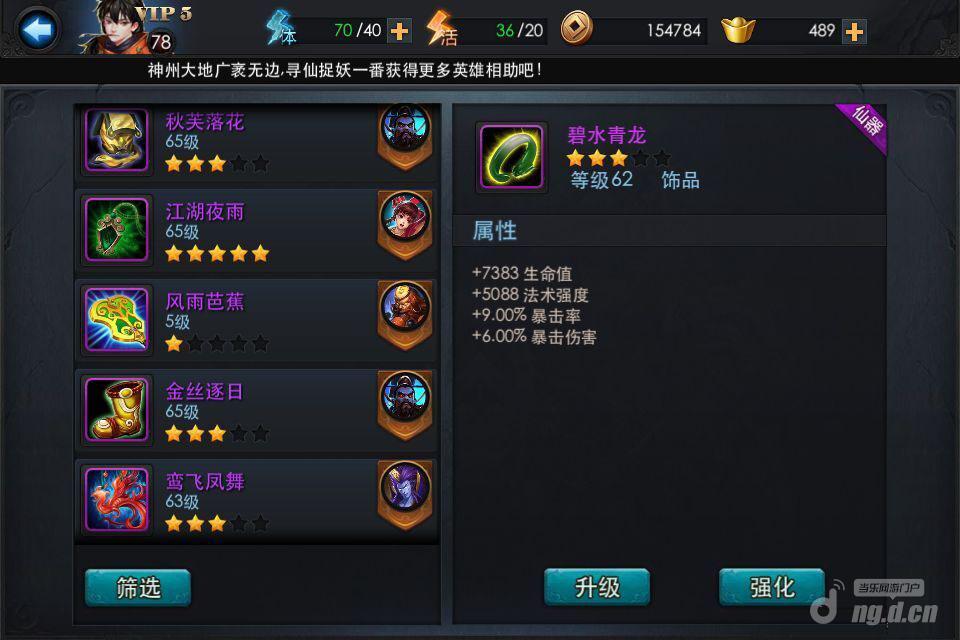
Task: Select the 金丝逐日 boots item
Action: point(255,410)
